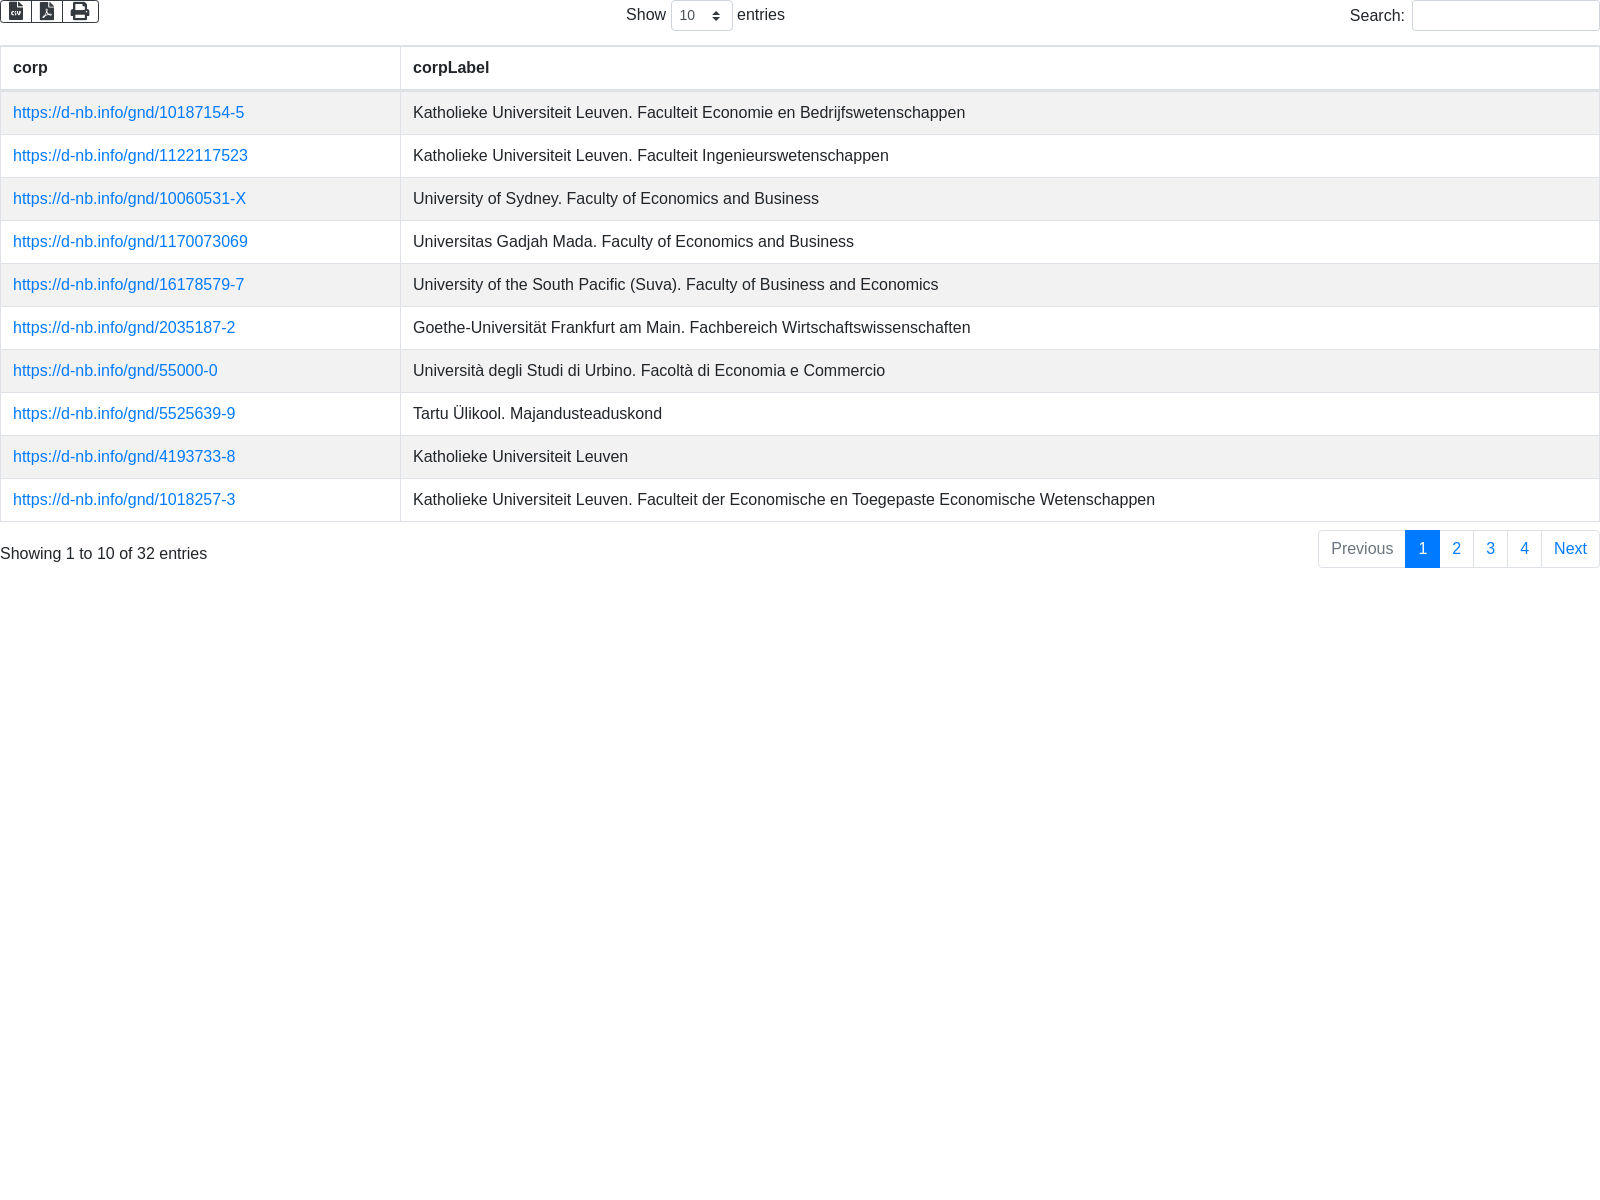Open the gnd/2035187-2 Goethe-Universität link

[x=124, y=328]
